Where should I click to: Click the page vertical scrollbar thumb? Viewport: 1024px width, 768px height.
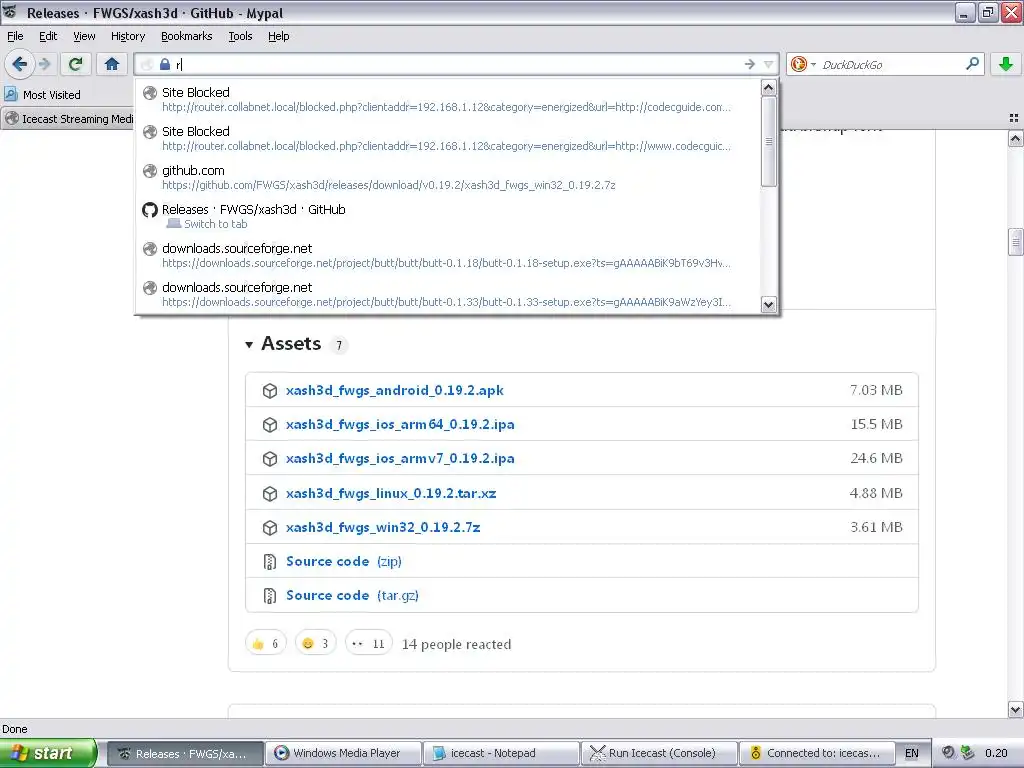1015,242
